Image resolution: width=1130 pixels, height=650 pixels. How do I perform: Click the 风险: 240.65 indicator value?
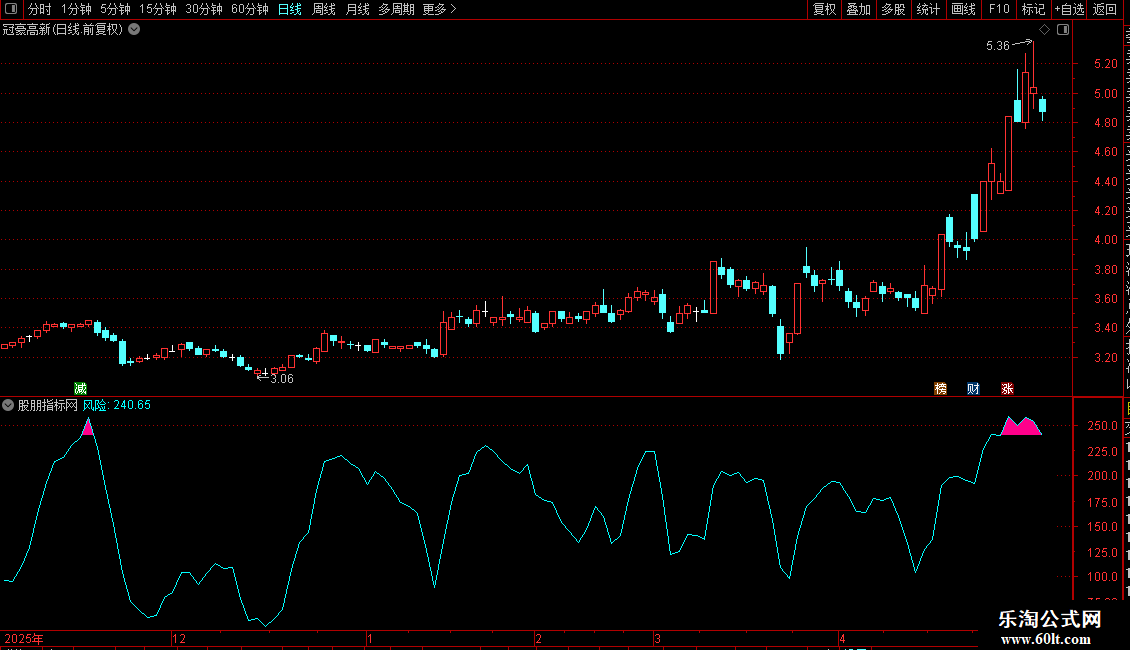click(117, 405)
